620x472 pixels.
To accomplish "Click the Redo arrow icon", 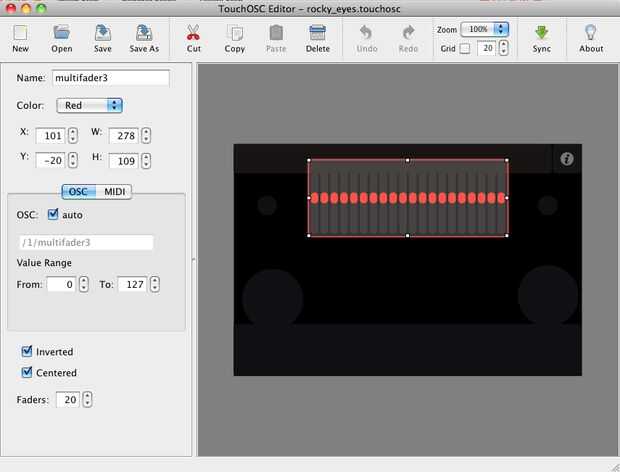I will [408, 33].
